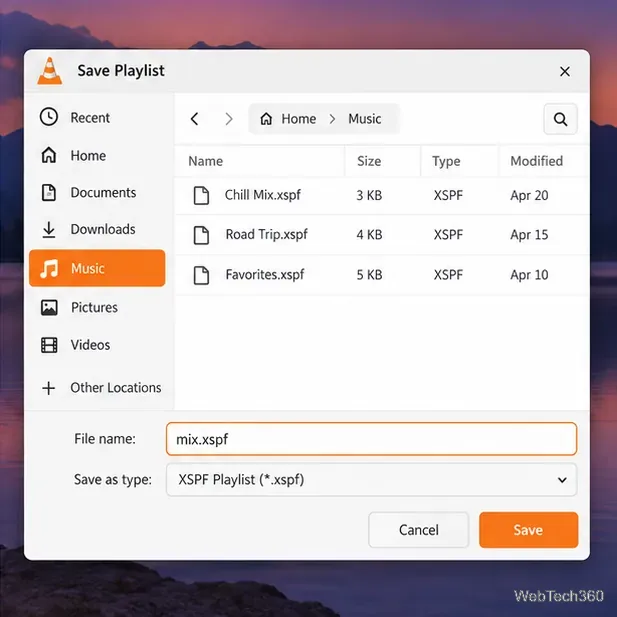This screenshot has width=617, height=617.
Task: Click the chevron arrow in Save as type
Action: point(562,480)
